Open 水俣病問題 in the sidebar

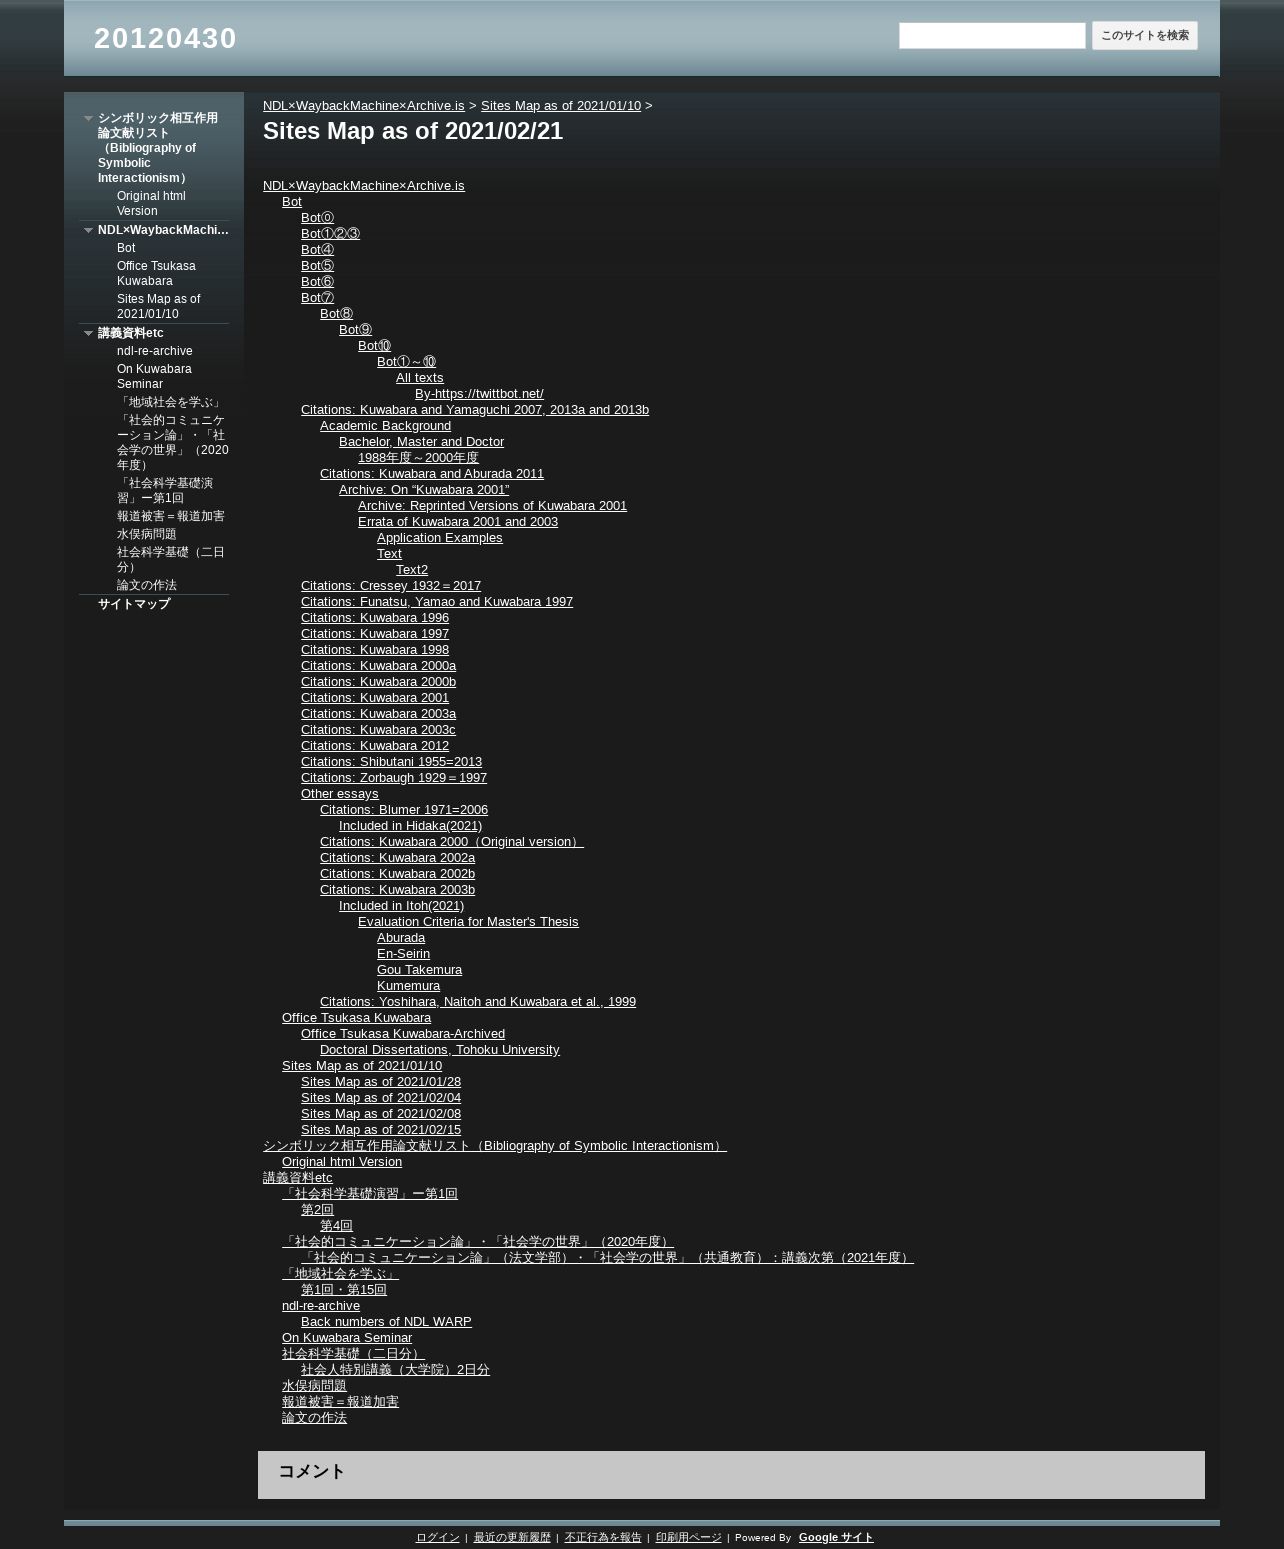(x=146, y=534)
